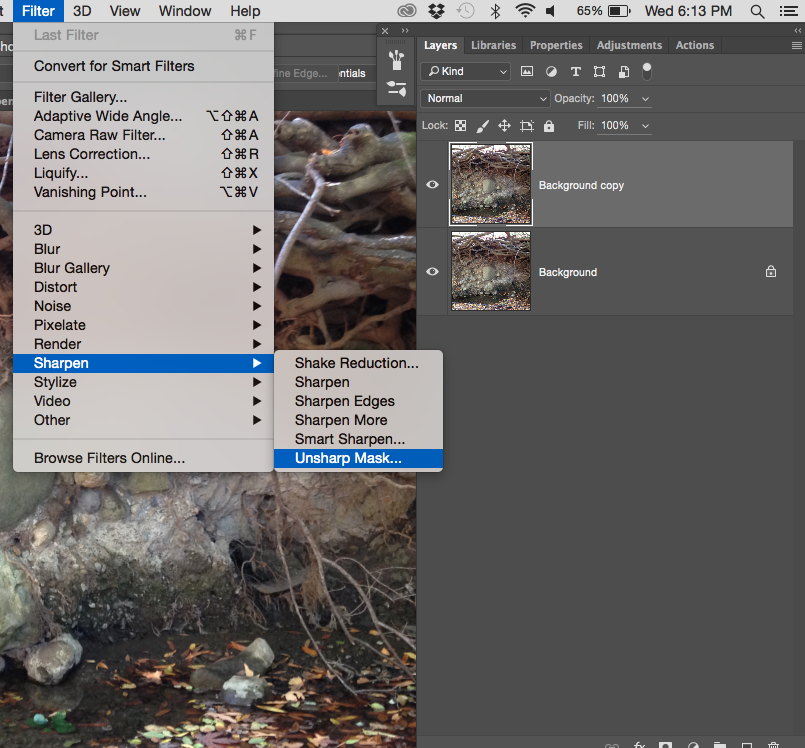Viewport: 805px width, 748px height.
Task: Choose Smart Sharpen from the submenu
Action: (x=358, y=439)
